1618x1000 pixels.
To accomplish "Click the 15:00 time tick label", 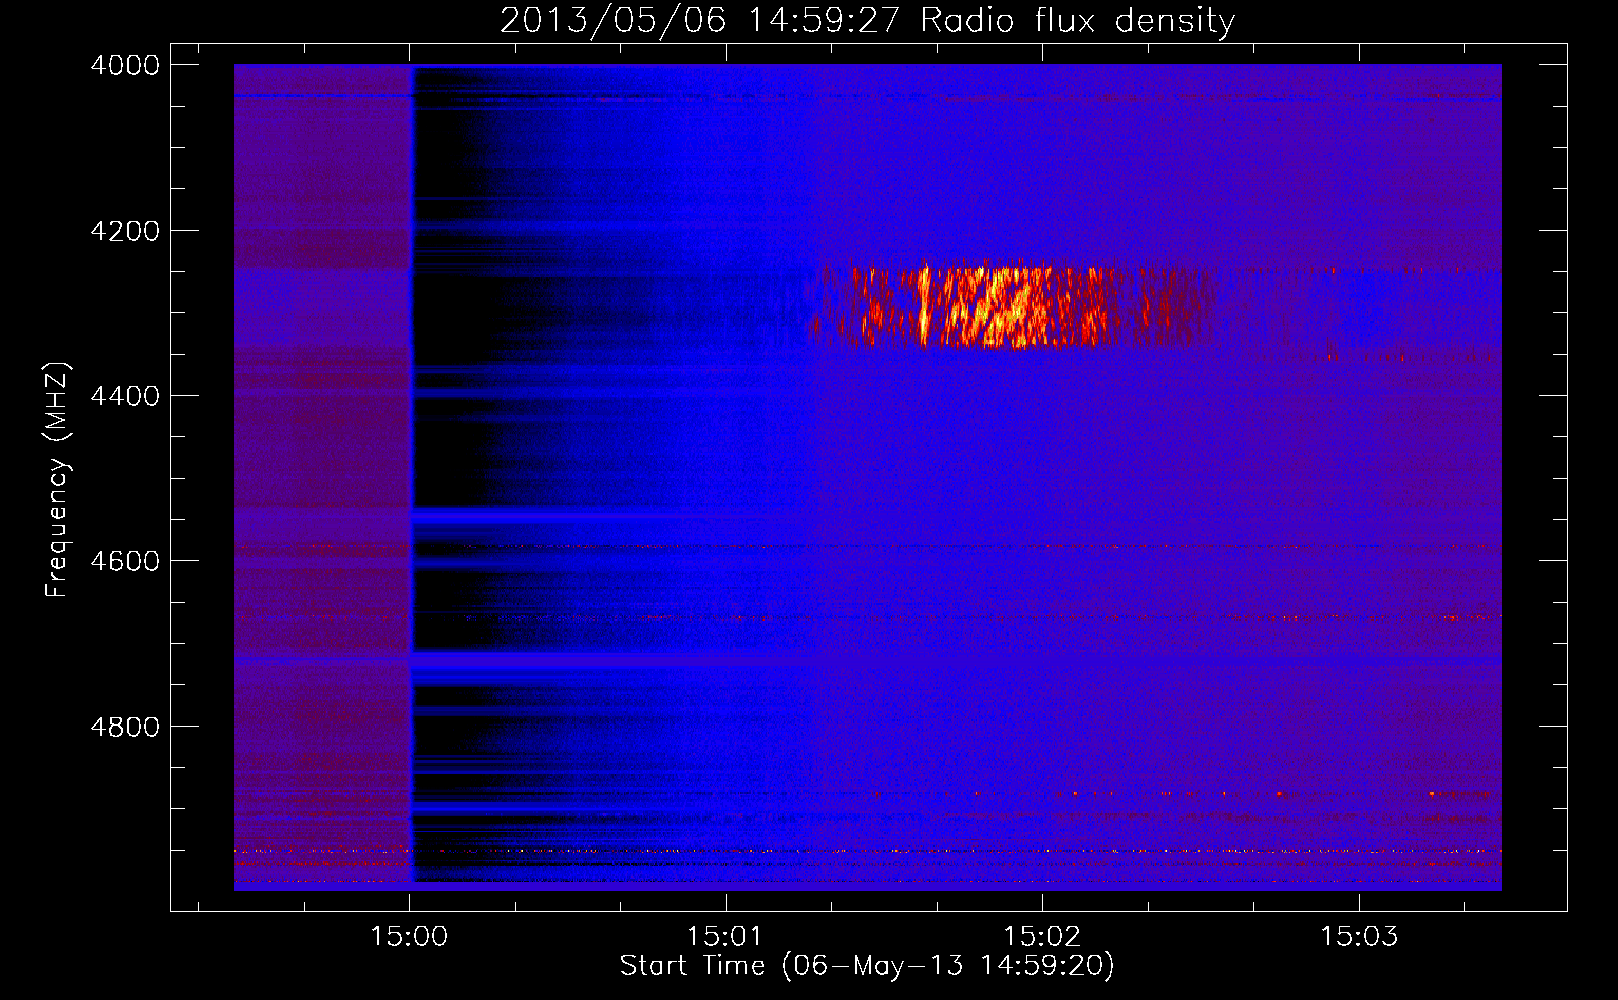I will tap(409, 937).
